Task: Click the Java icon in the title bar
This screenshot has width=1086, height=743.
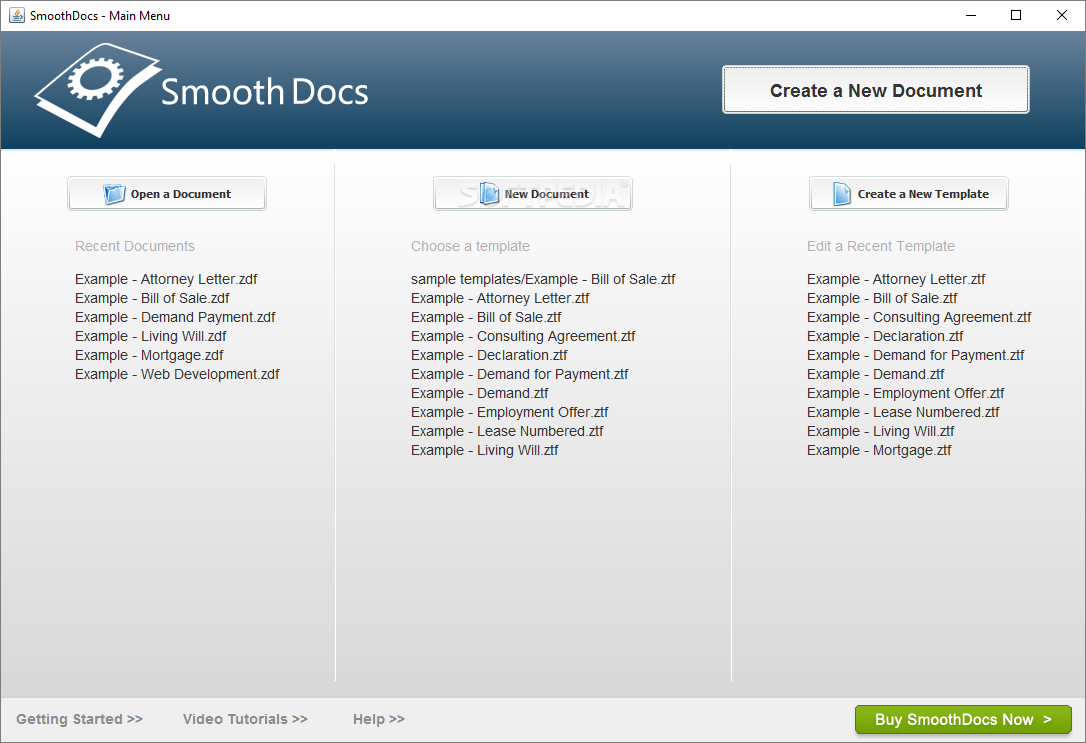Action: (17, 15)
